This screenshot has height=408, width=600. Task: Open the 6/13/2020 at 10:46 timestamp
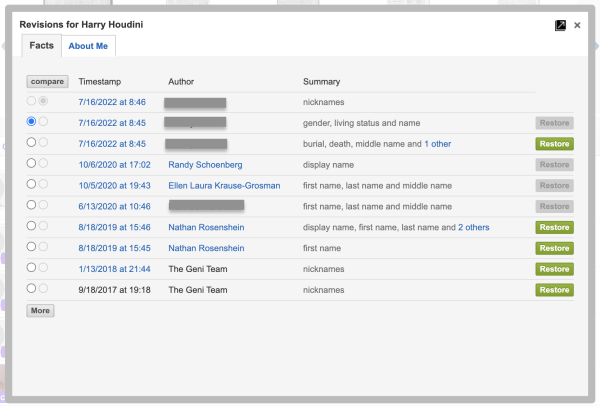[111, 206]
